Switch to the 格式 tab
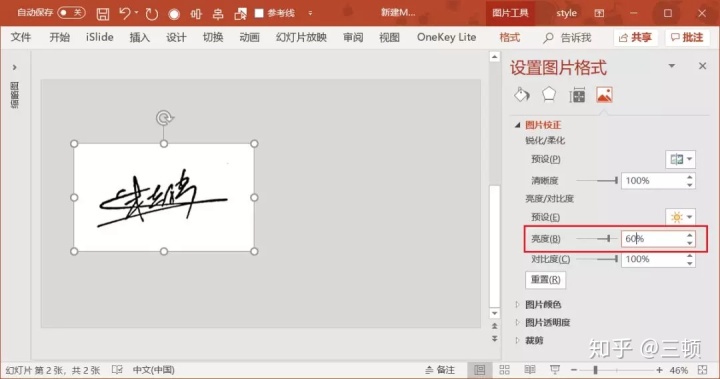 click(x=510, y=37)
